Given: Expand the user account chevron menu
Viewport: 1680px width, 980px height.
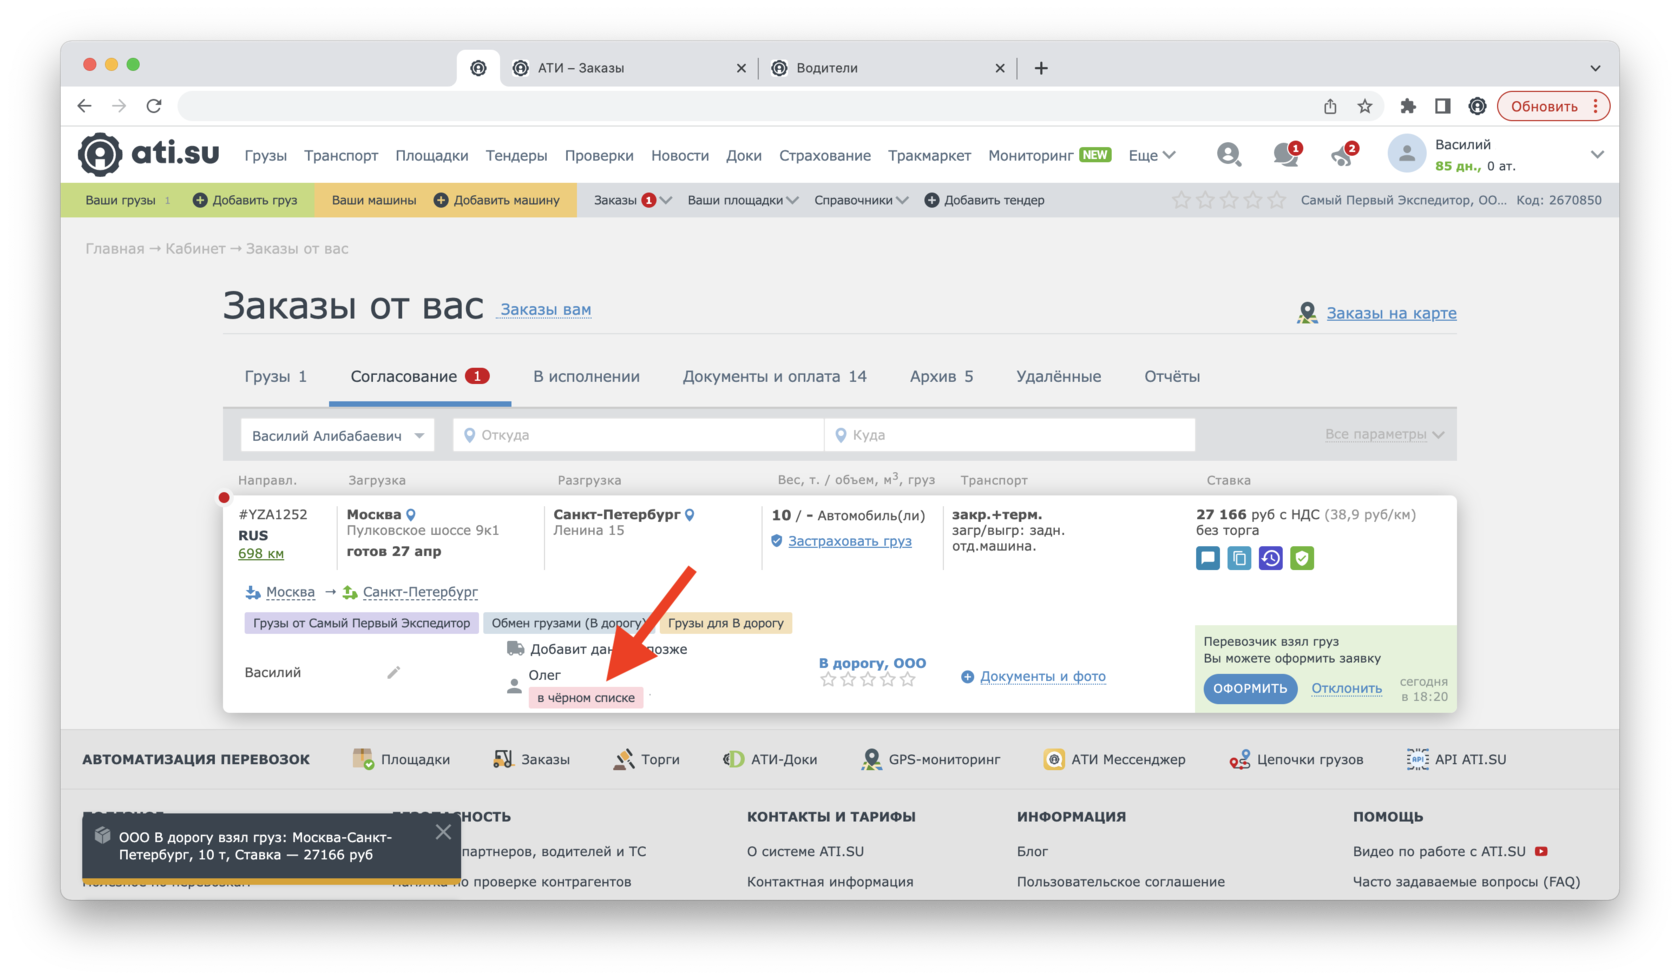Looking at the screenshot, I should pos(1597,154).
